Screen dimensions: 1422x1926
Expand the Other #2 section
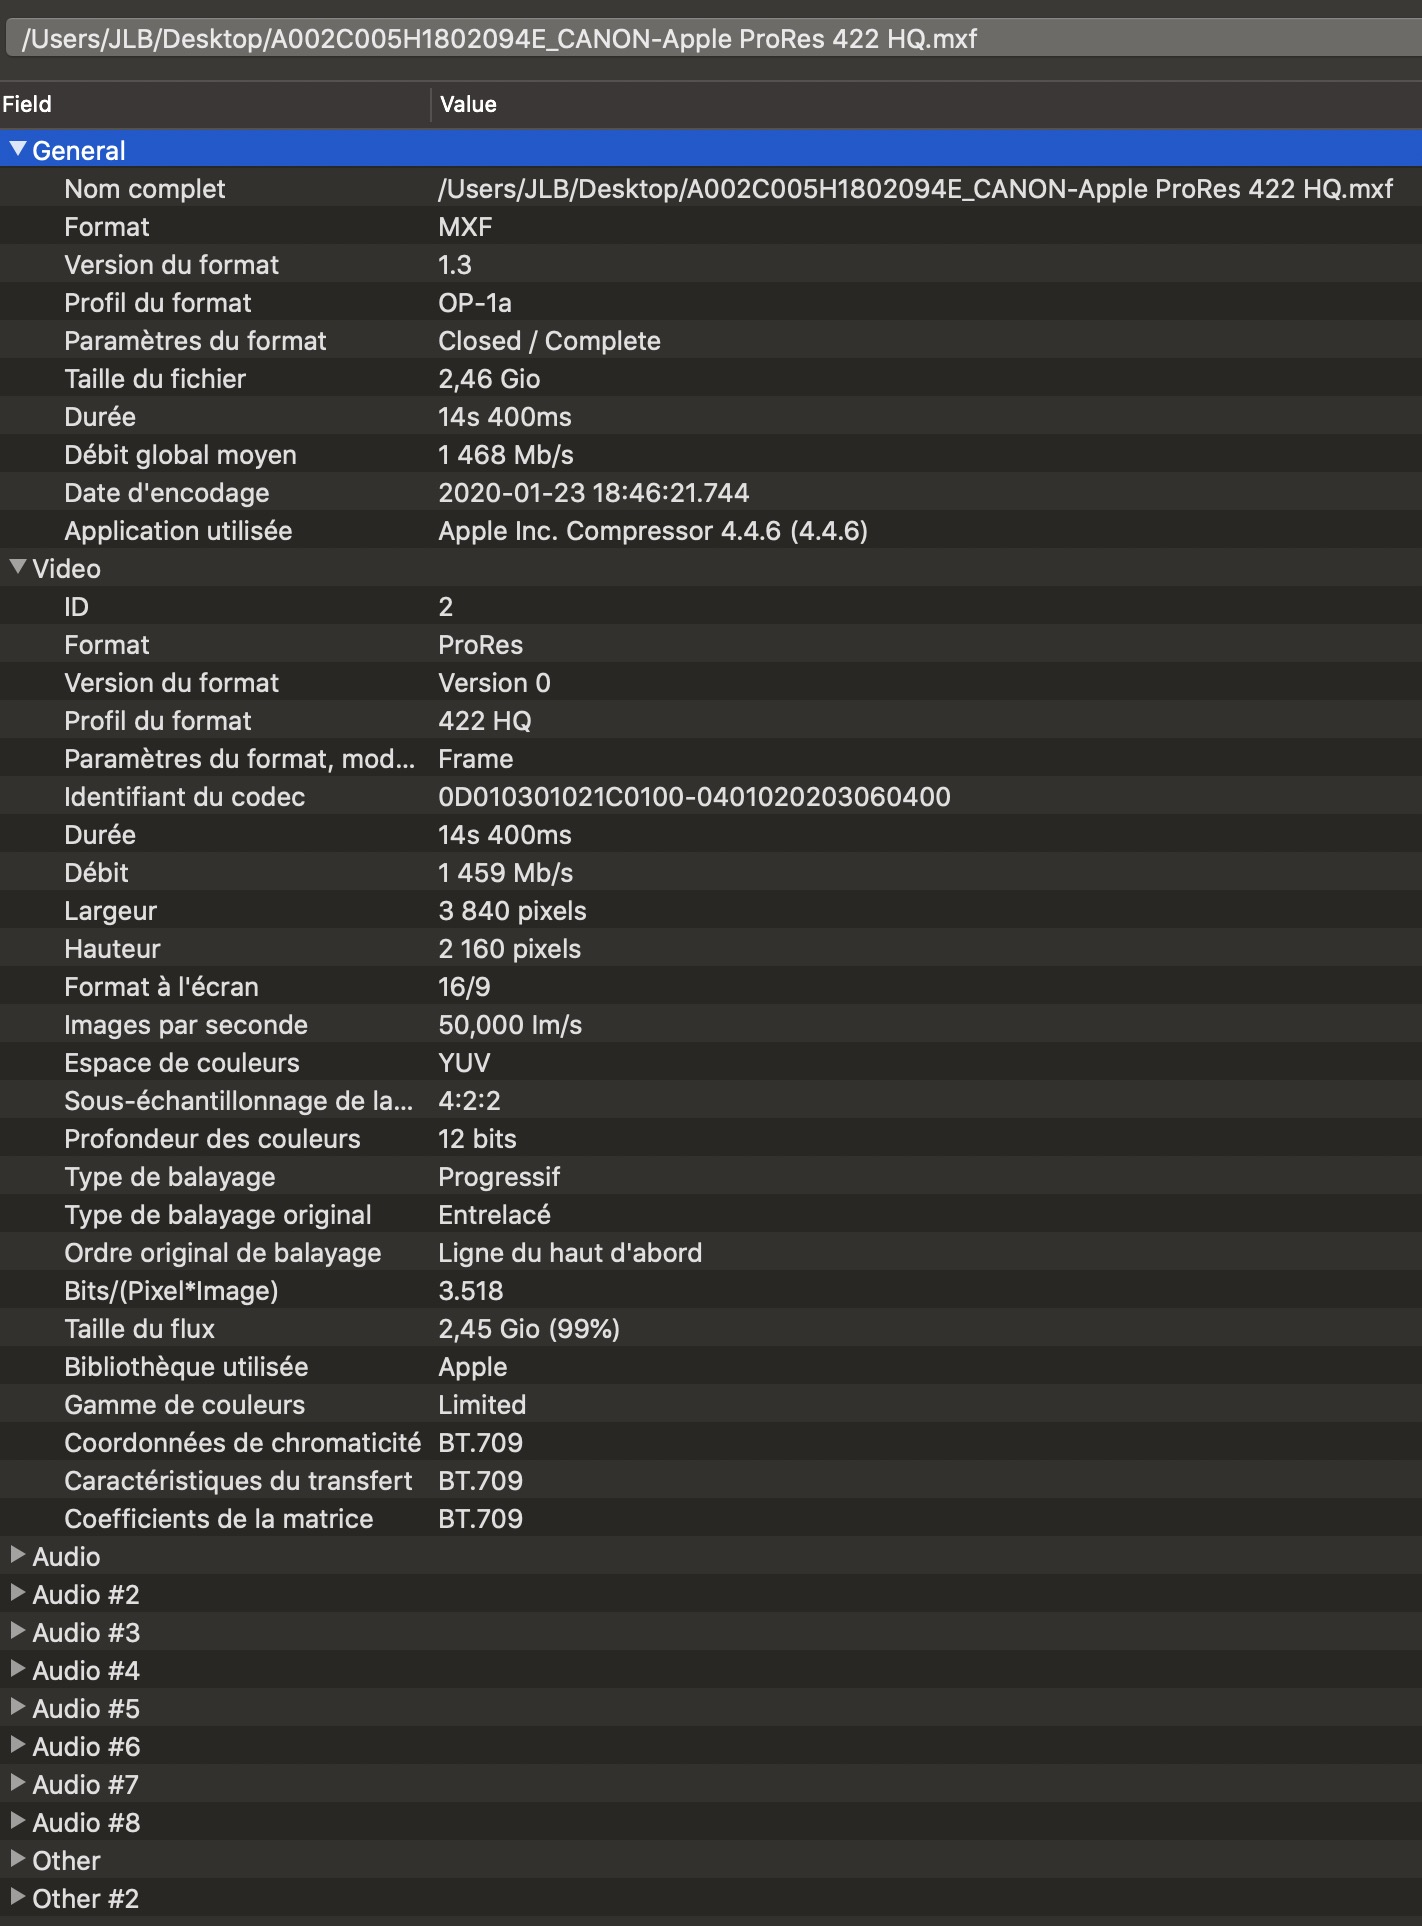pyautogui.click(x=17, y=1897)
